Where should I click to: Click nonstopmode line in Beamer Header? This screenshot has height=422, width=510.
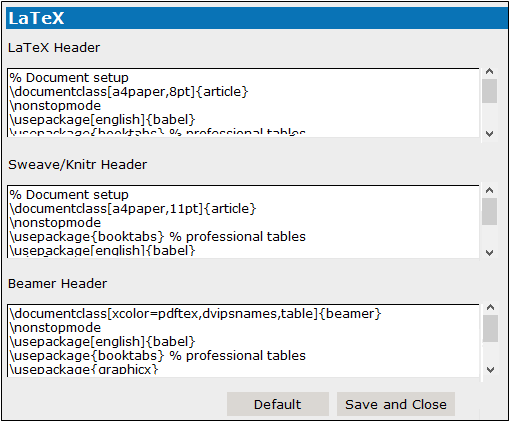55,328
